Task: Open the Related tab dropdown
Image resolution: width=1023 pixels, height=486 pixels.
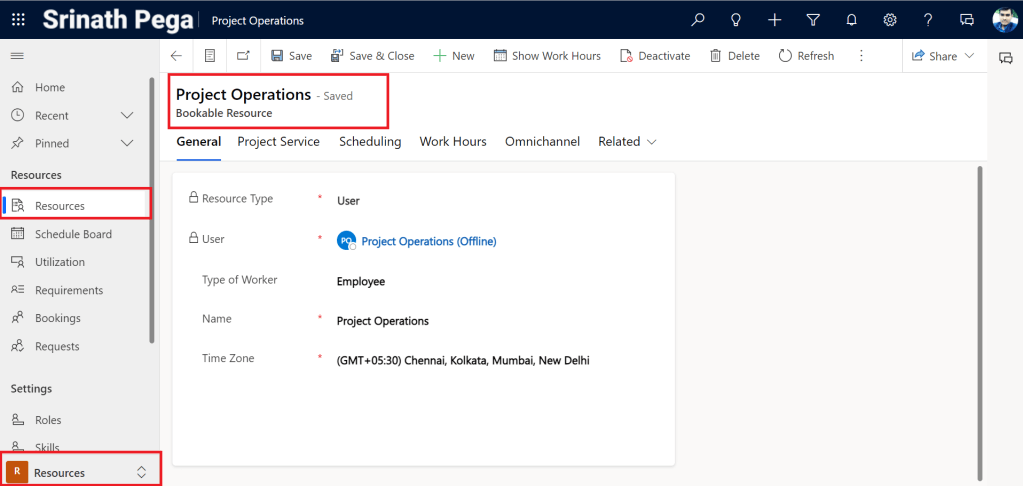Action: pyautogui.click(x=627, y=142)
